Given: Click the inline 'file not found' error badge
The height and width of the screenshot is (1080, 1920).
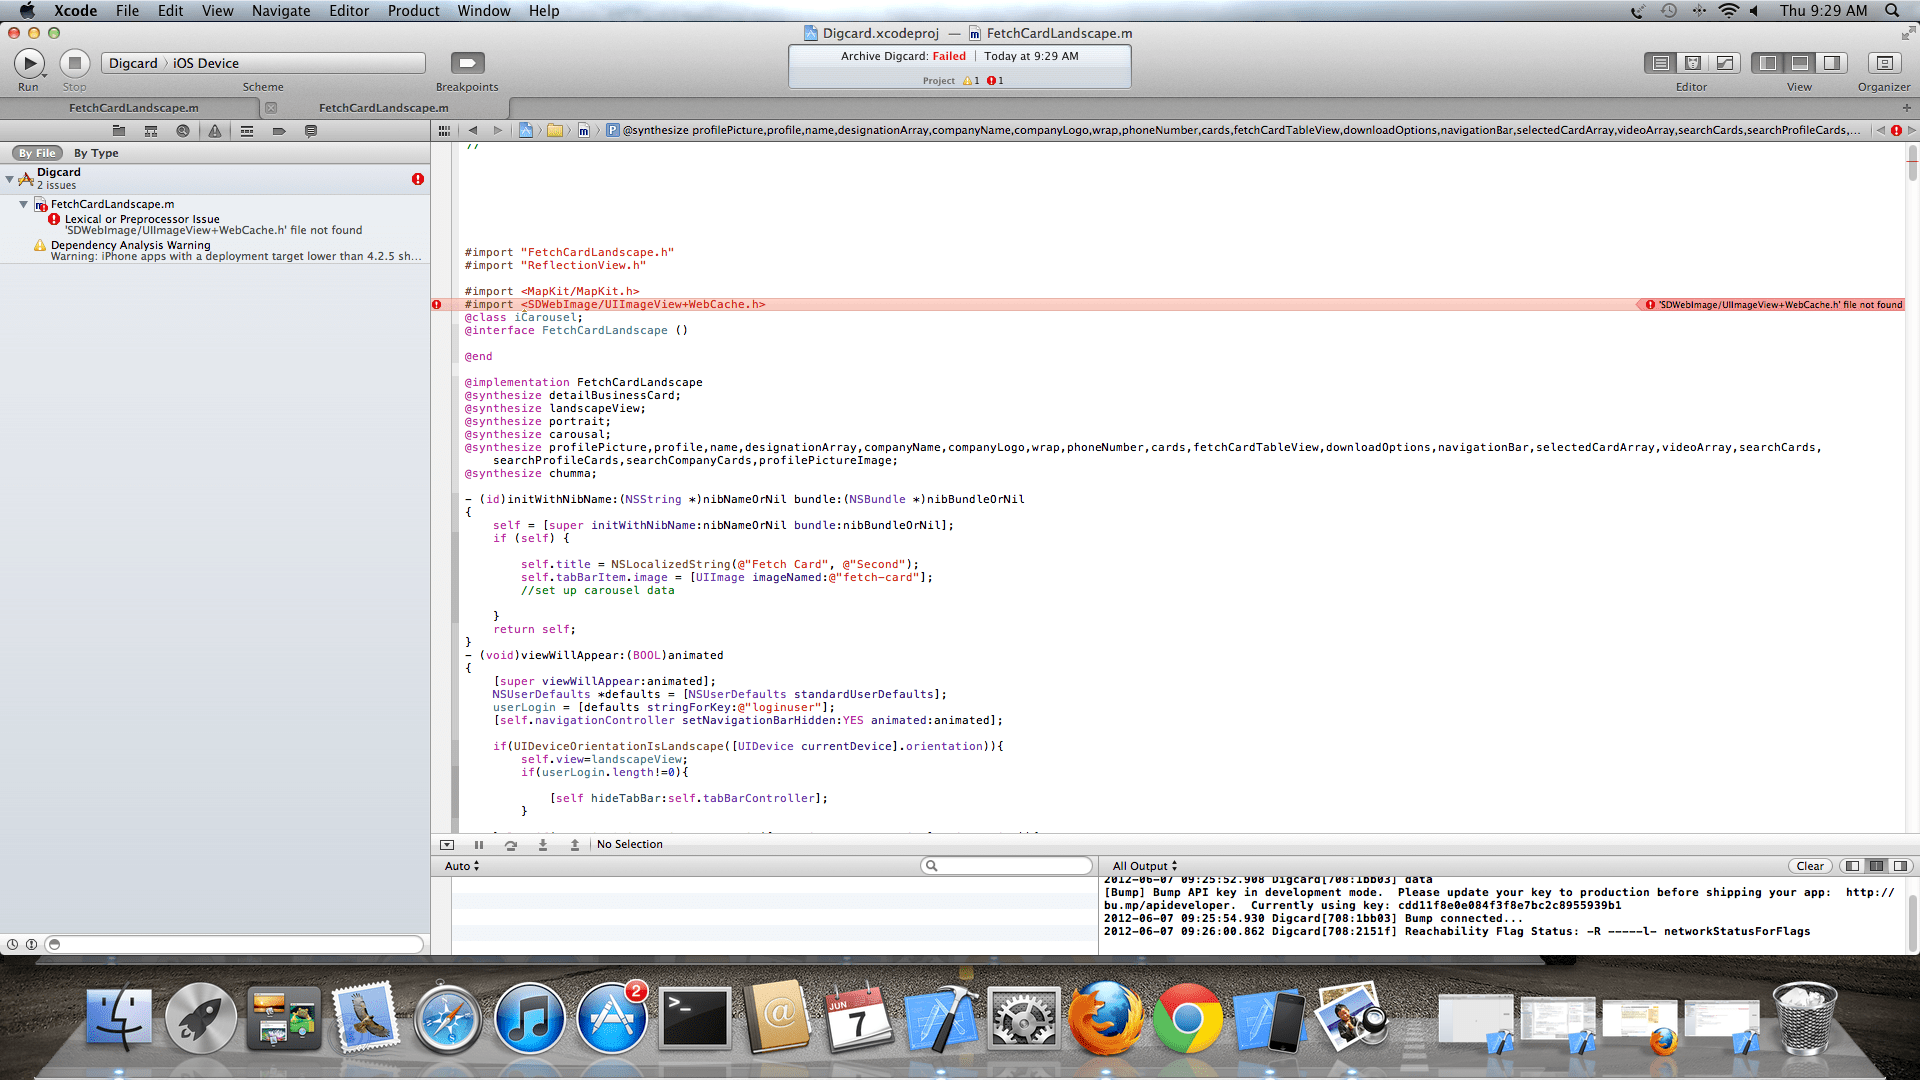Looking at the screenshot, I should click(x=1773, y=305).
